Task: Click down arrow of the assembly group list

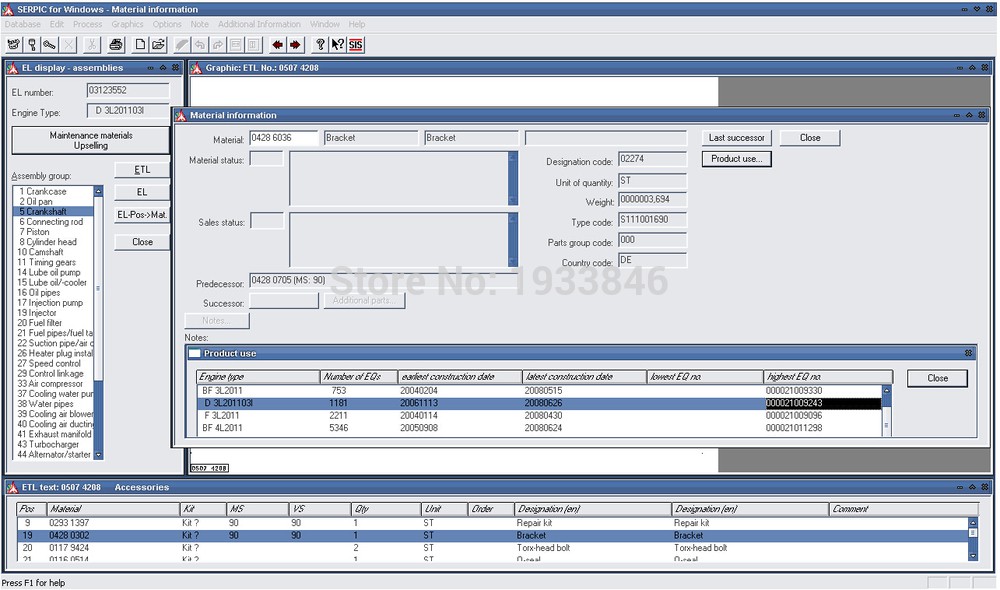Action: pyautogui.click(x=98, y=455)
